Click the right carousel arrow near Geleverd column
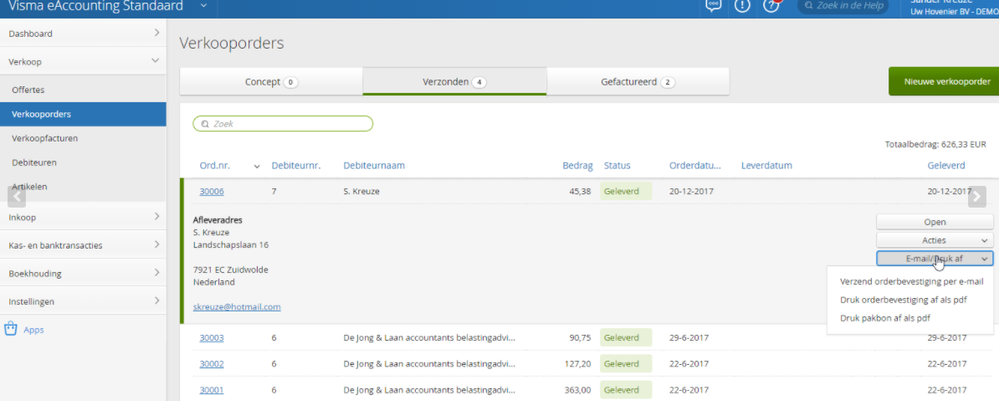 coord(977,197)
